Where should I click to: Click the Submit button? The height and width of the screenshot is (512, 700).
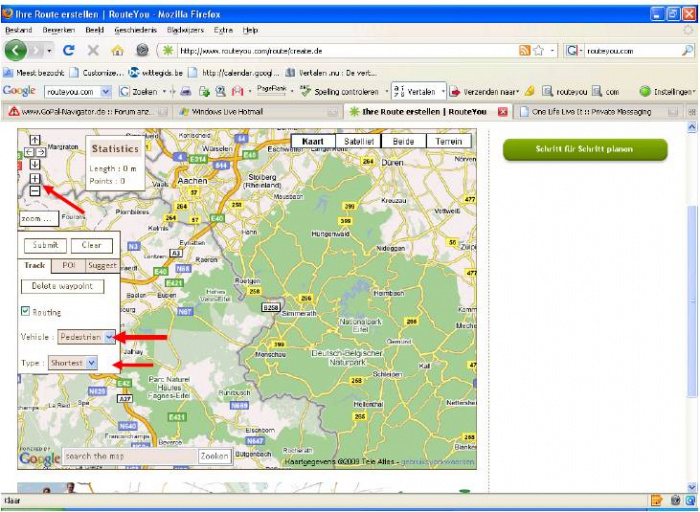[45, 245]
